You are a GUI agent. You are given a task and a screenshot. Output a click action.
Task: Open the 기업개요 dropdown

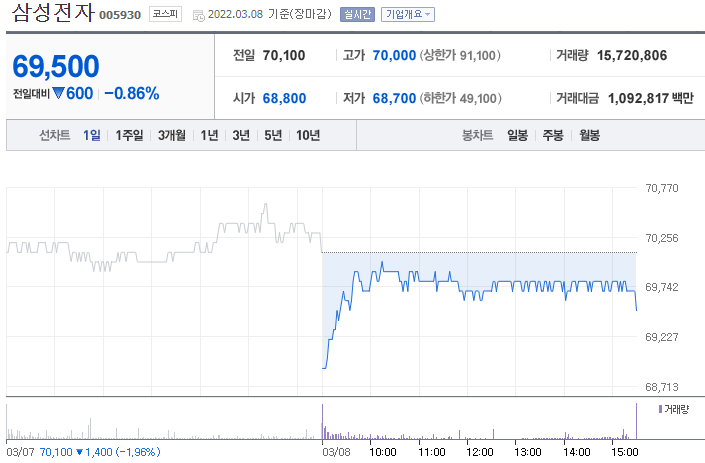click(408, 14)
